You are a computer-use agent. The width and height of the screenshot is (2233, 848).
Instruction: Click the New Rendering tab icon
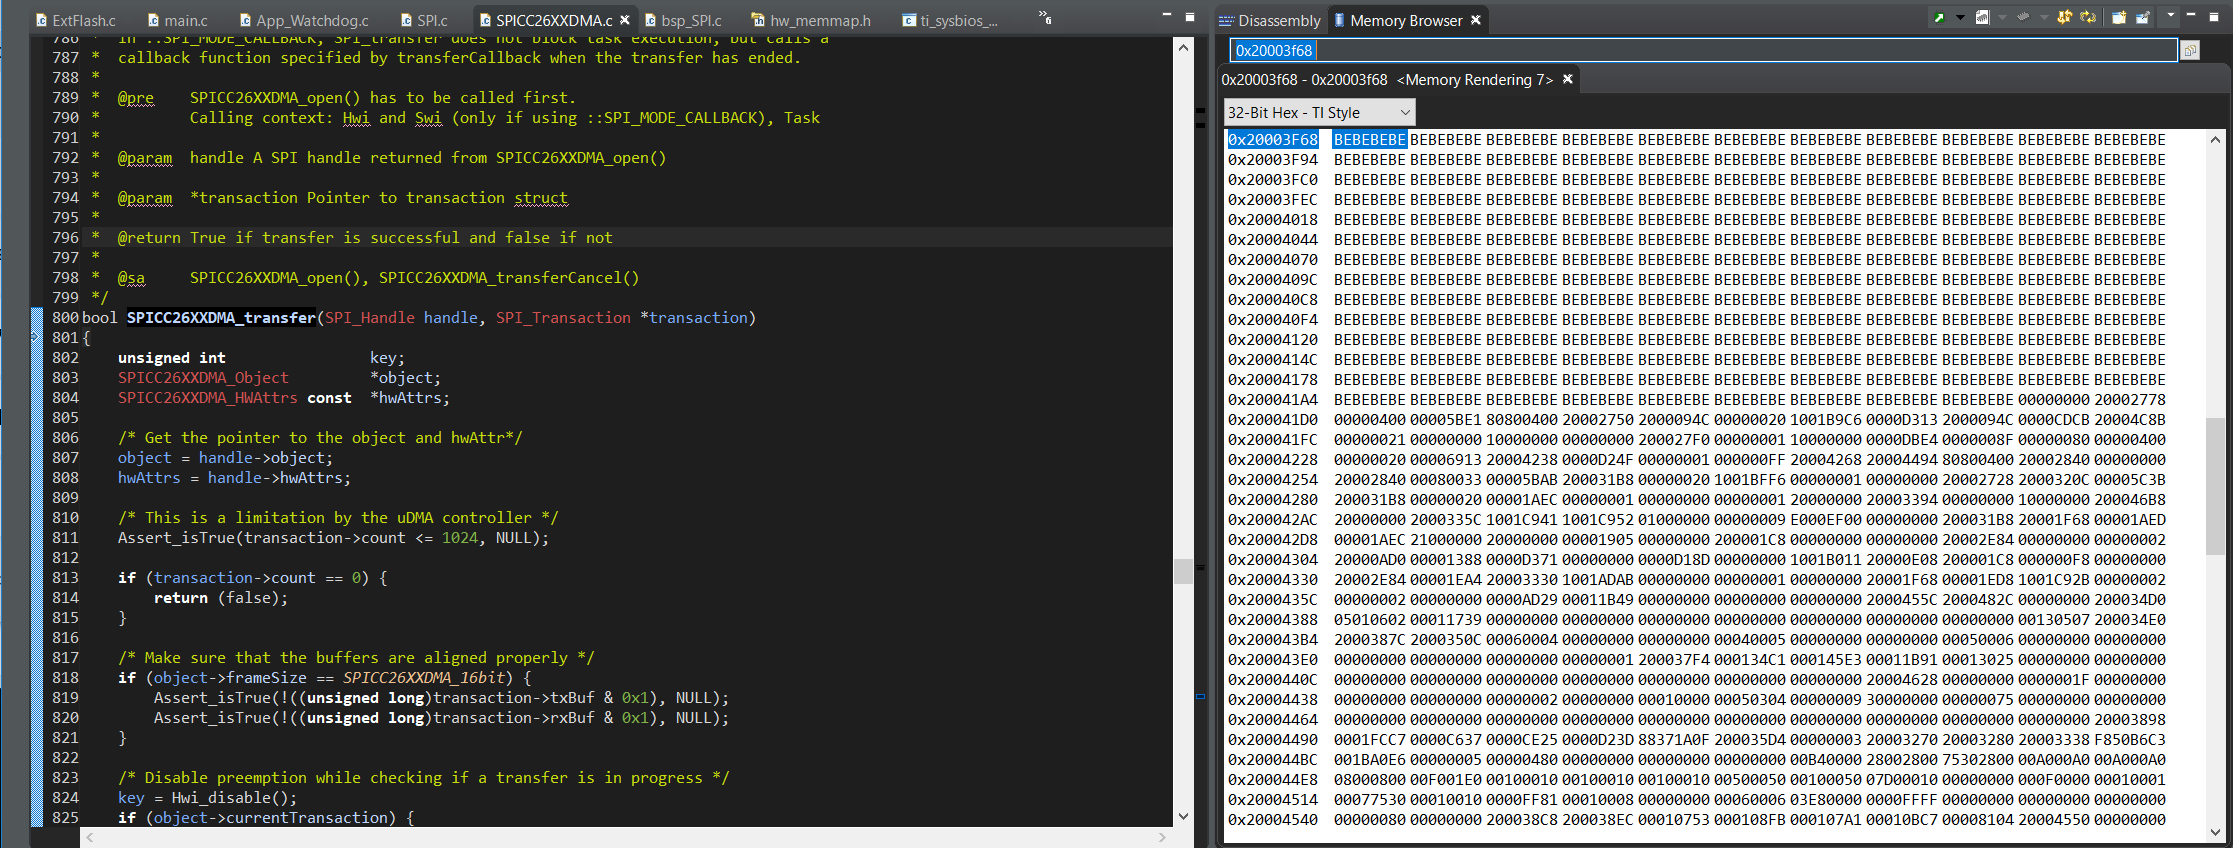(2118, 18)
